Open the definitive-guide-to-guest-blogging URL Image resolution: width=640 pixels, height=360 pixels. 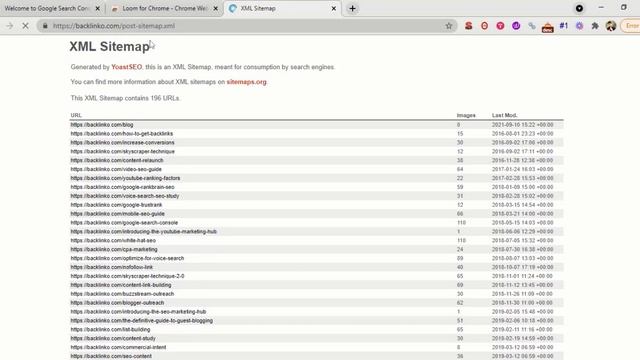coord(142,321)
